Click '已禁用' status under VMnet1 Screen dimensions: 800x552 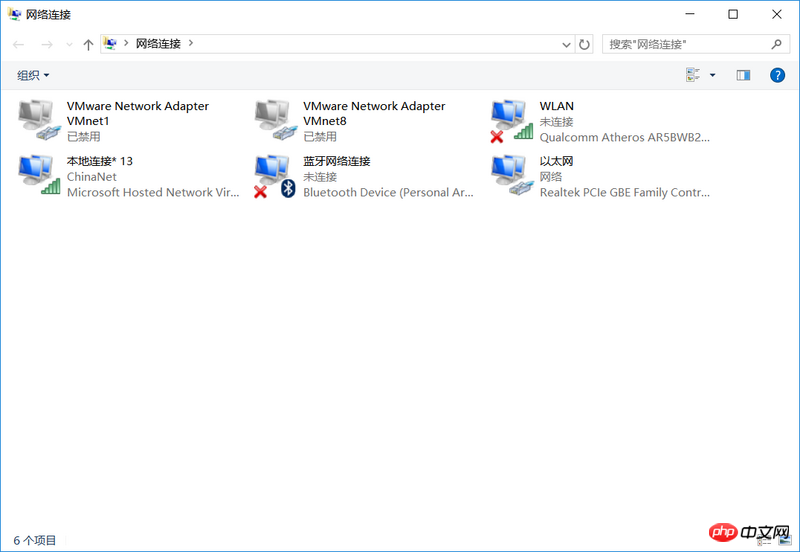(84, 137)
